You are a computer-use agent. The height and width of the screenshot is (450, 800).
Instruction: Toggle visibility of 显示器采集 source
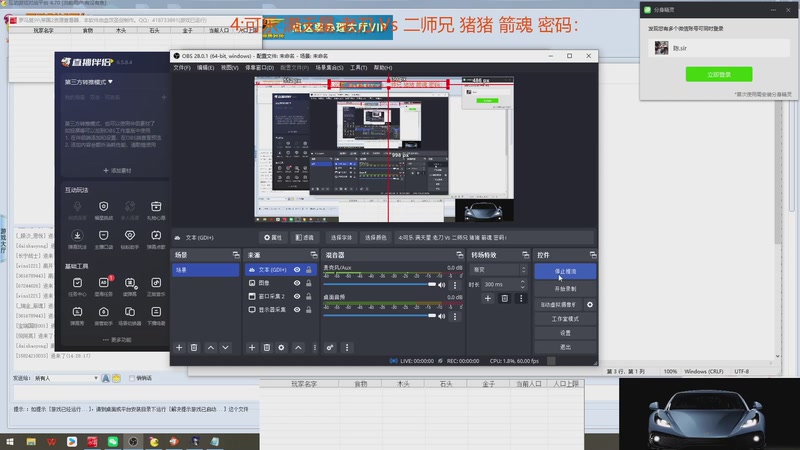297,310
